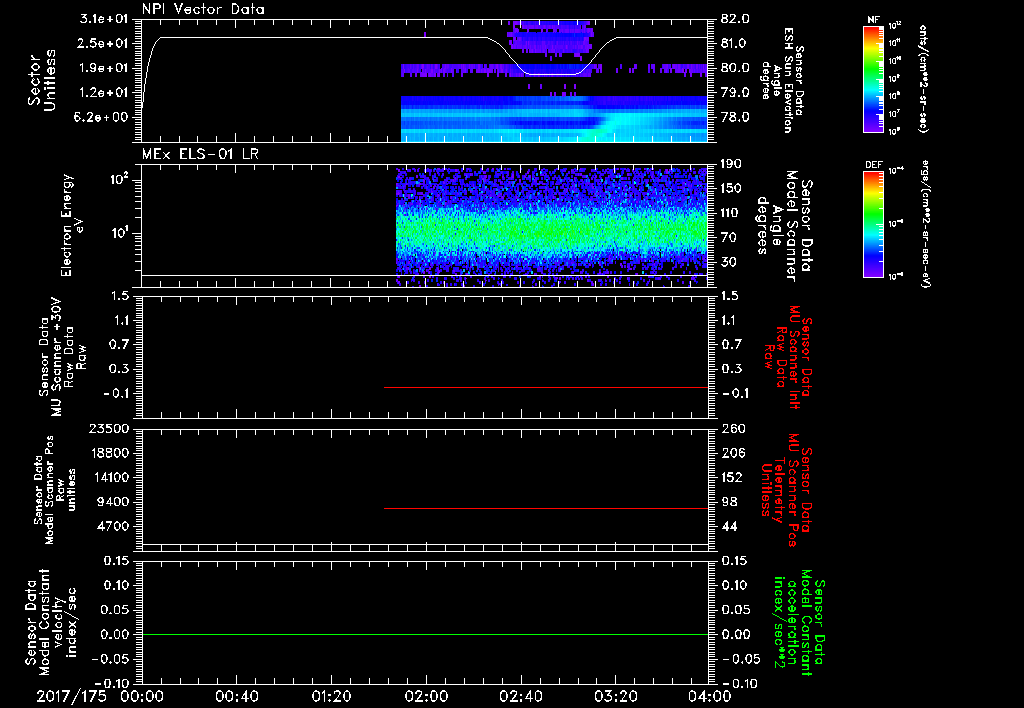The image size is (1024, 708).
Task: Click the 82.0 sun elevation tick label
Action: point(735,19)
